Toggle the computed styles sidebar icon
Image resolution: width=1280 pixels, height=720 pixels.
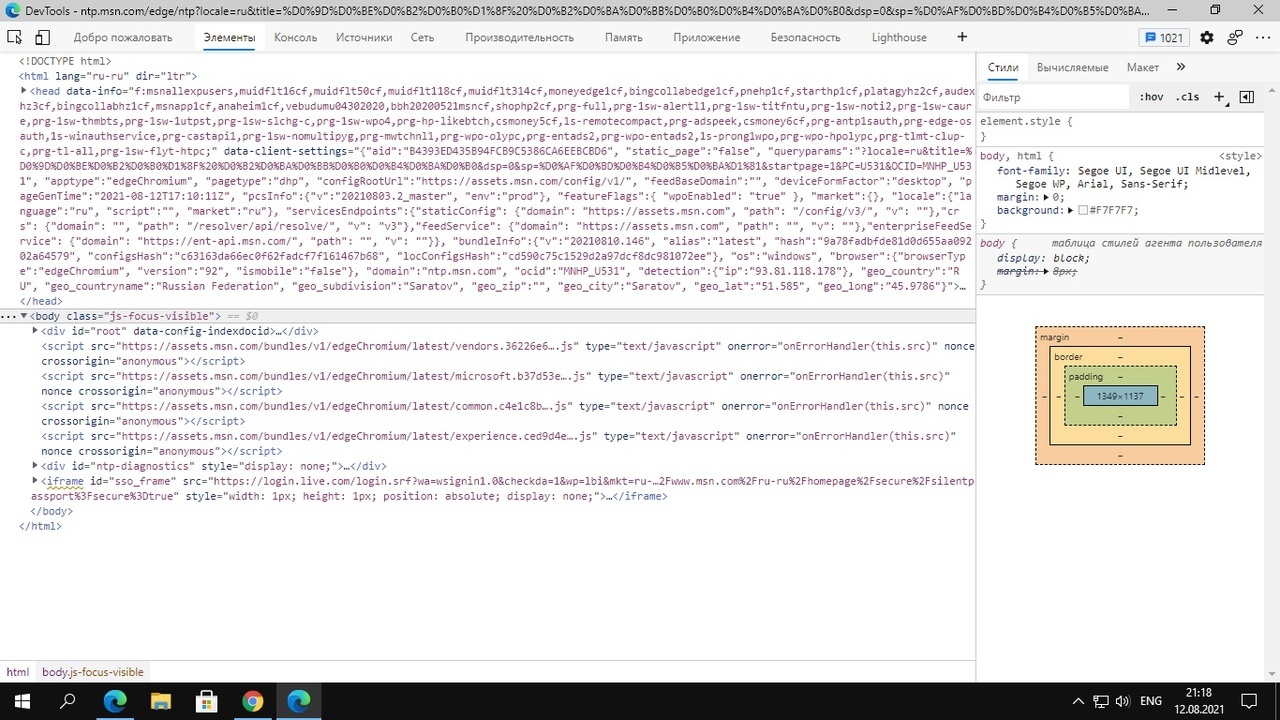[x=1246, y=97]
